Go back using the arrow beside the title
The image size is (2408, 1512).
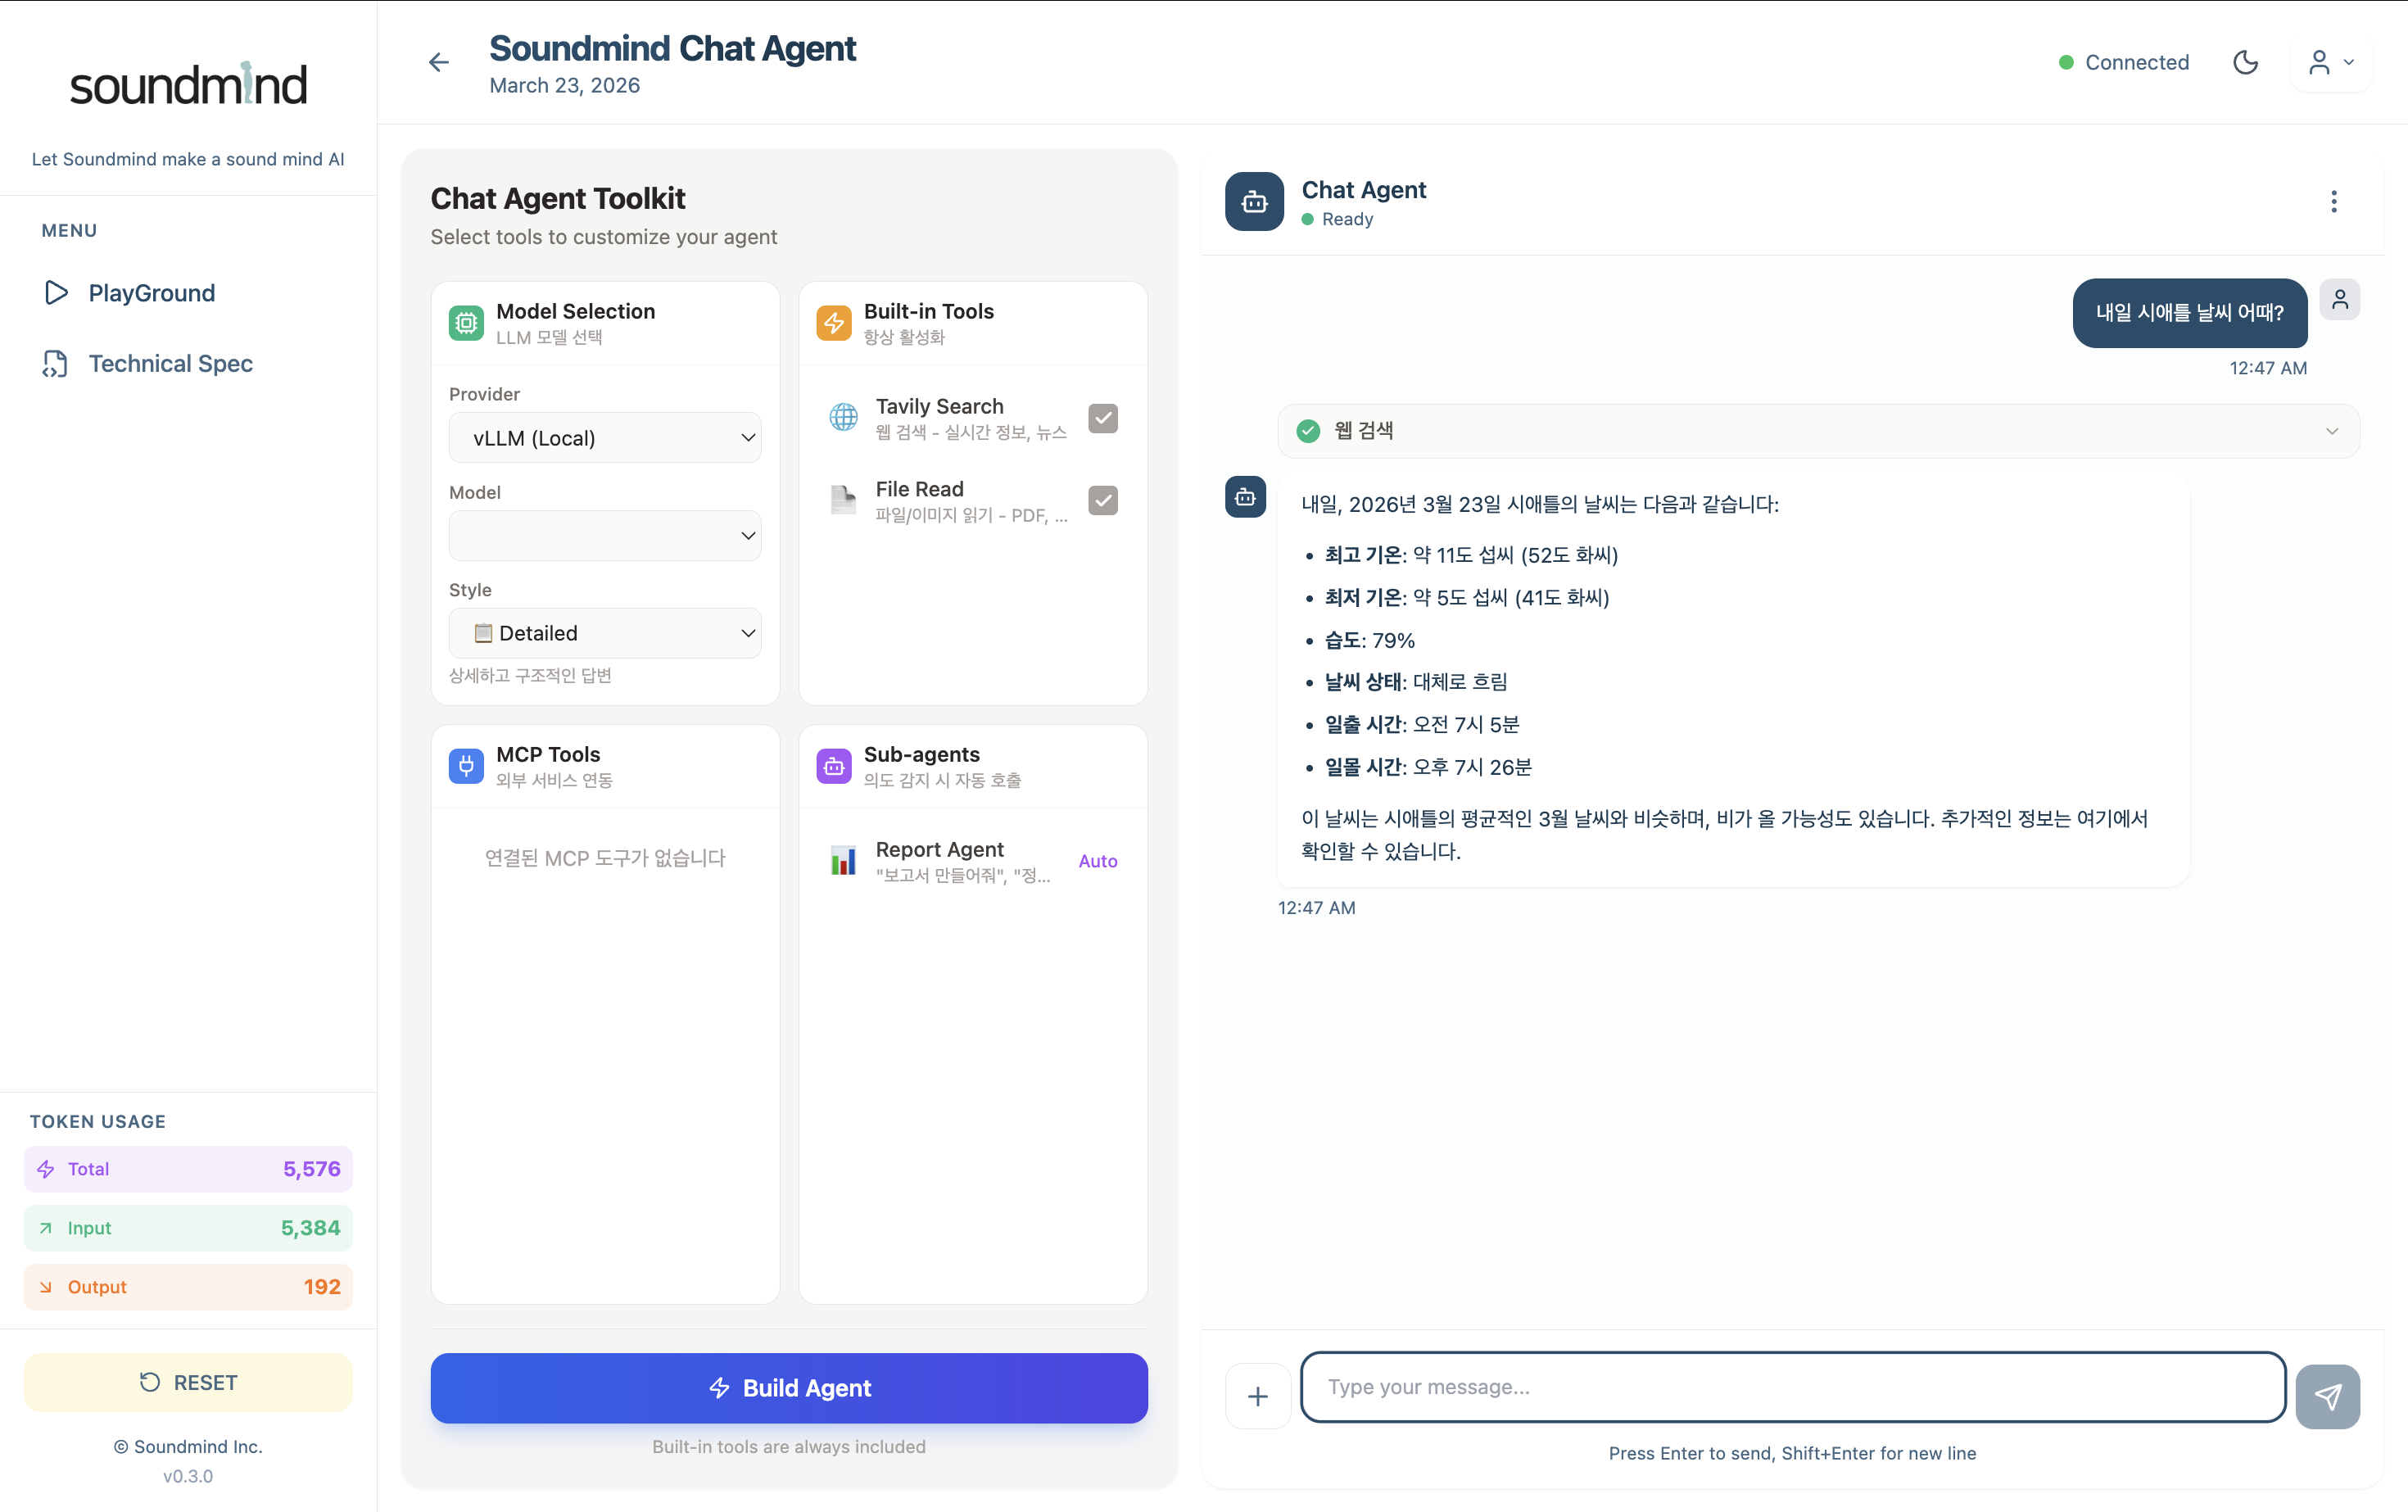click(x=438, y=62)
